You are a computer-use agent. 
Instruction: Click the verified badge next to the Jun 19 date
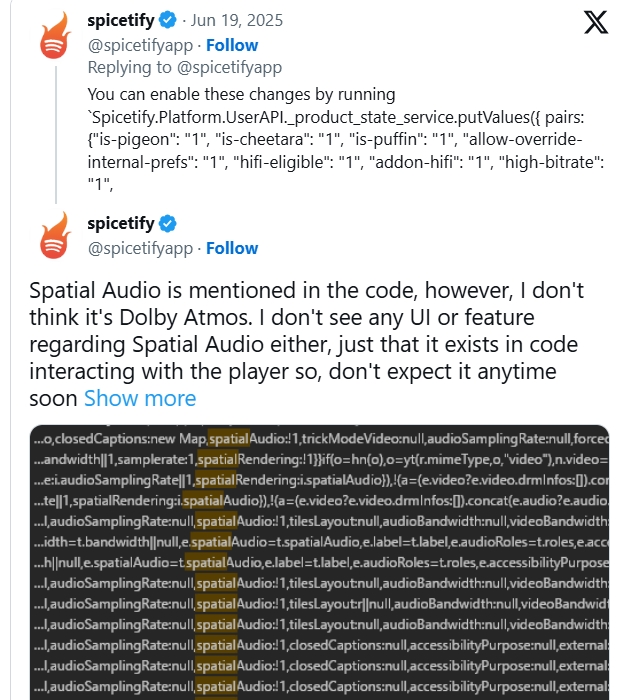click(x=168, y=21)
